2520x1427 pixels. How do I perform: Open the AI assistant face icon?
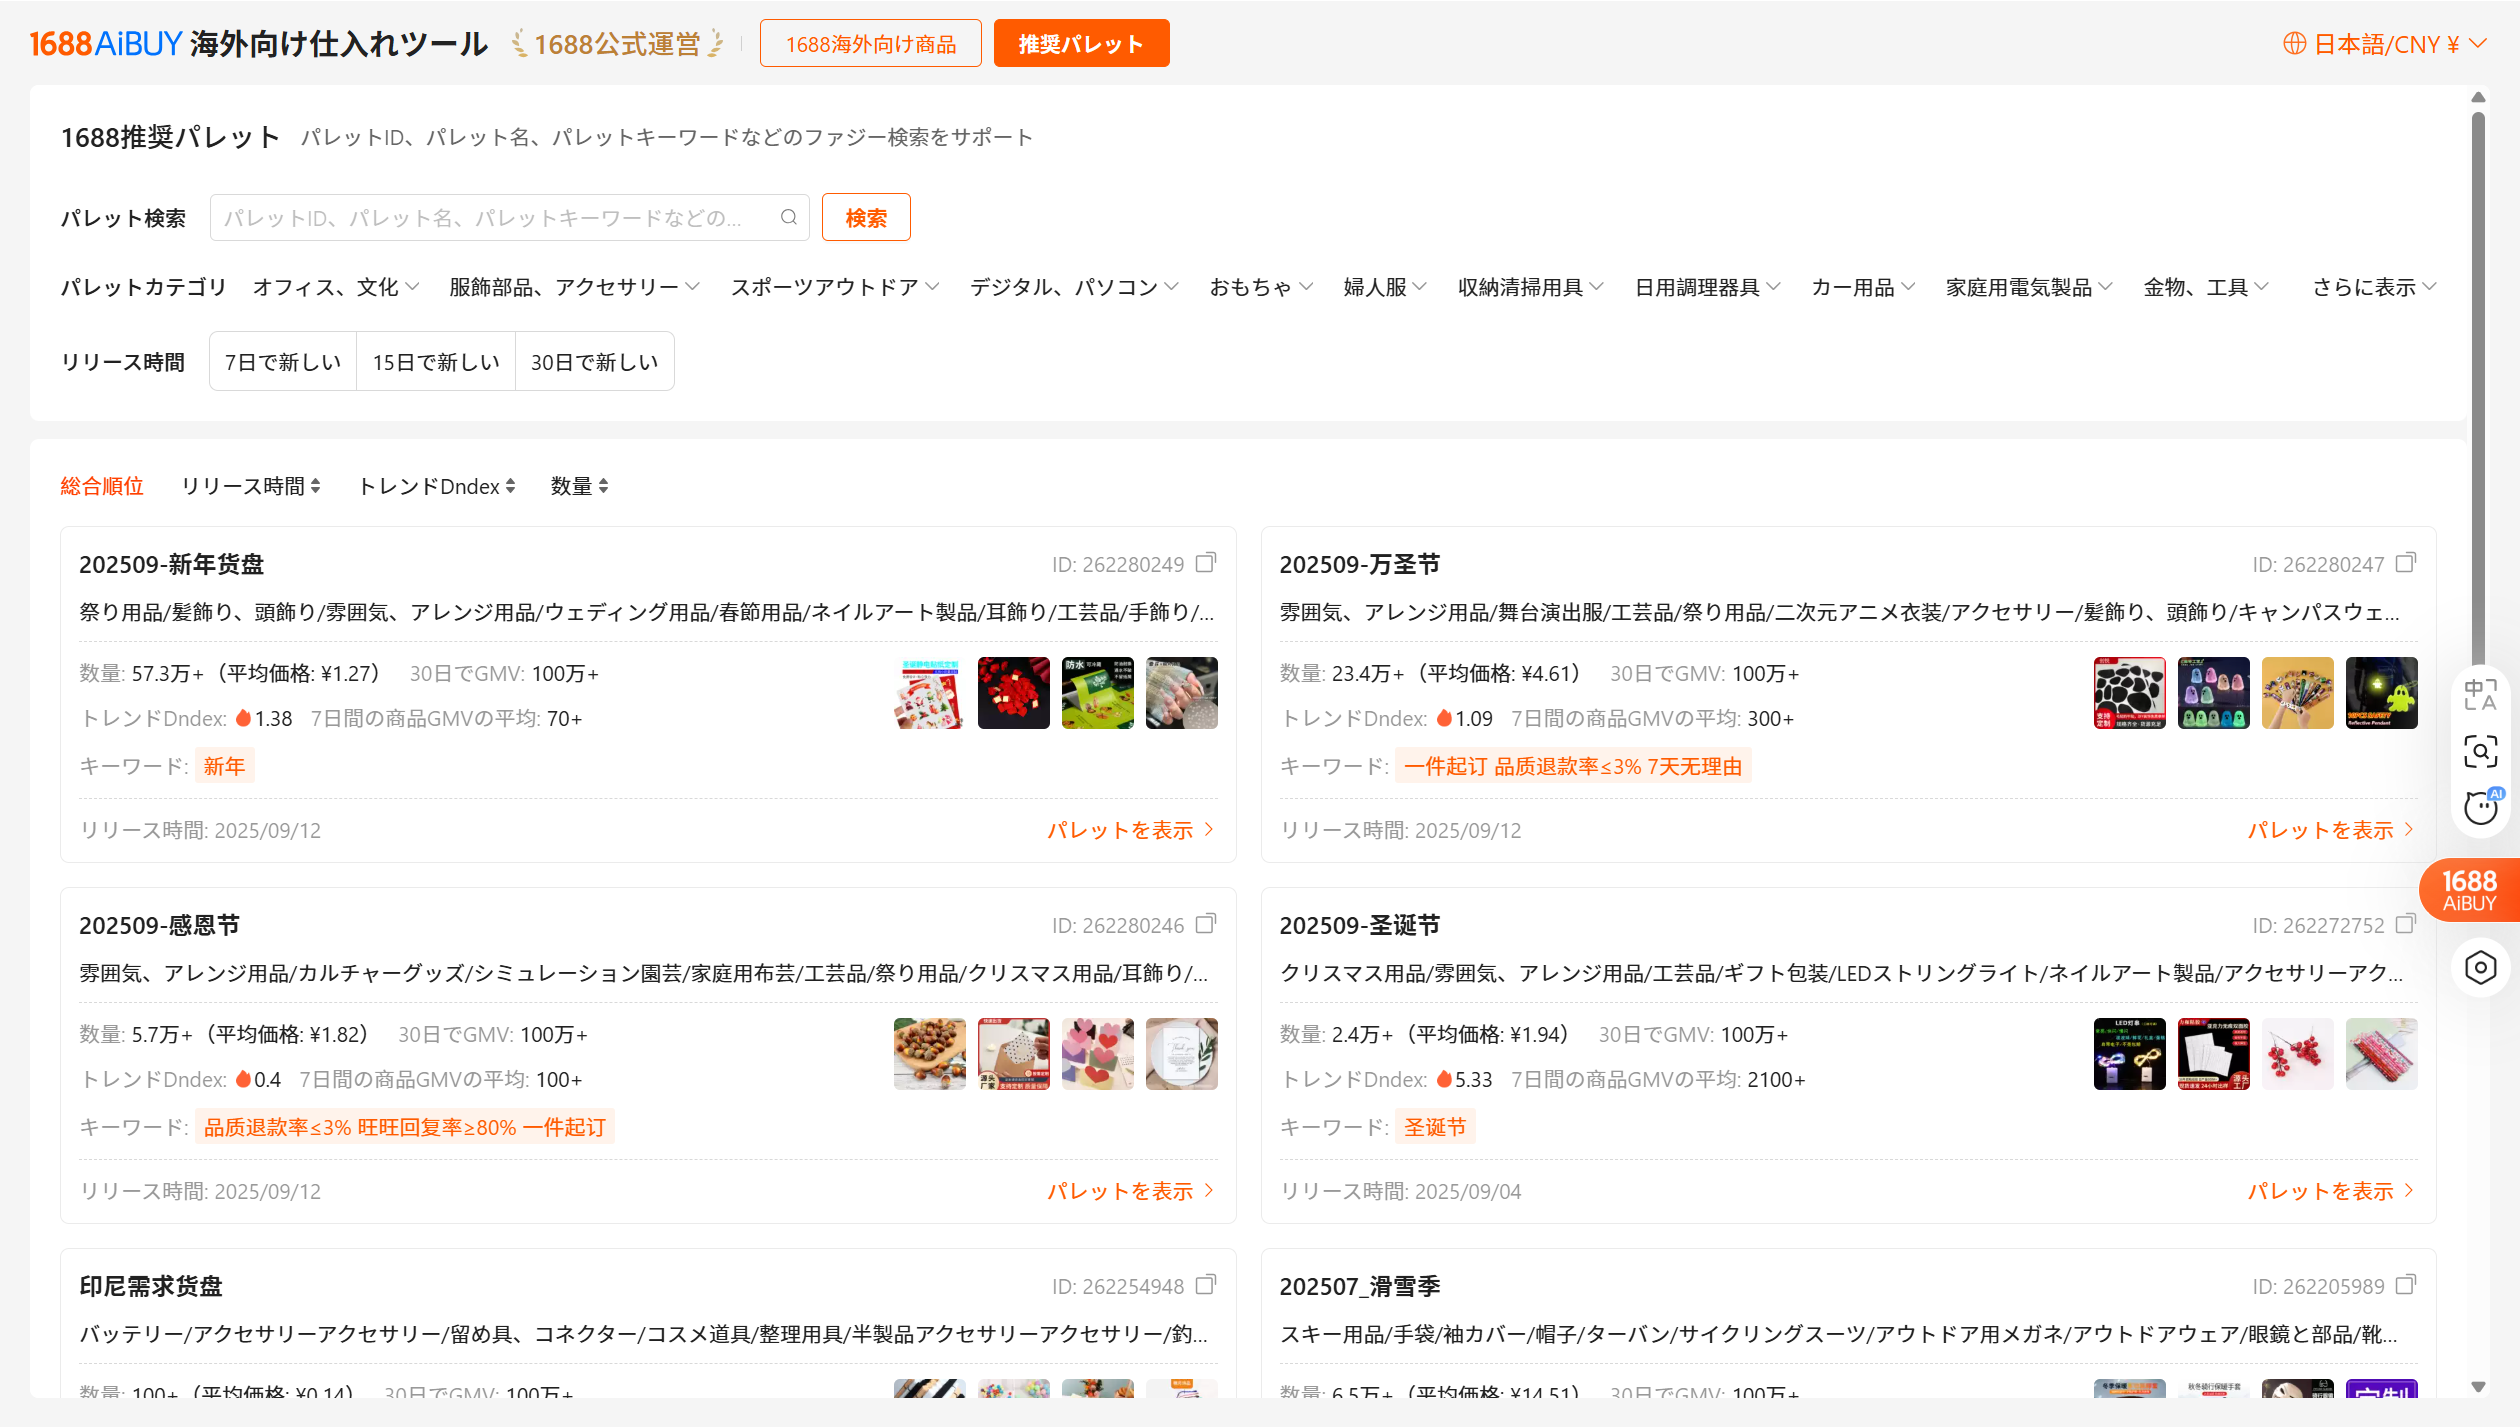pyautogui.click(x=2480, y=807)
